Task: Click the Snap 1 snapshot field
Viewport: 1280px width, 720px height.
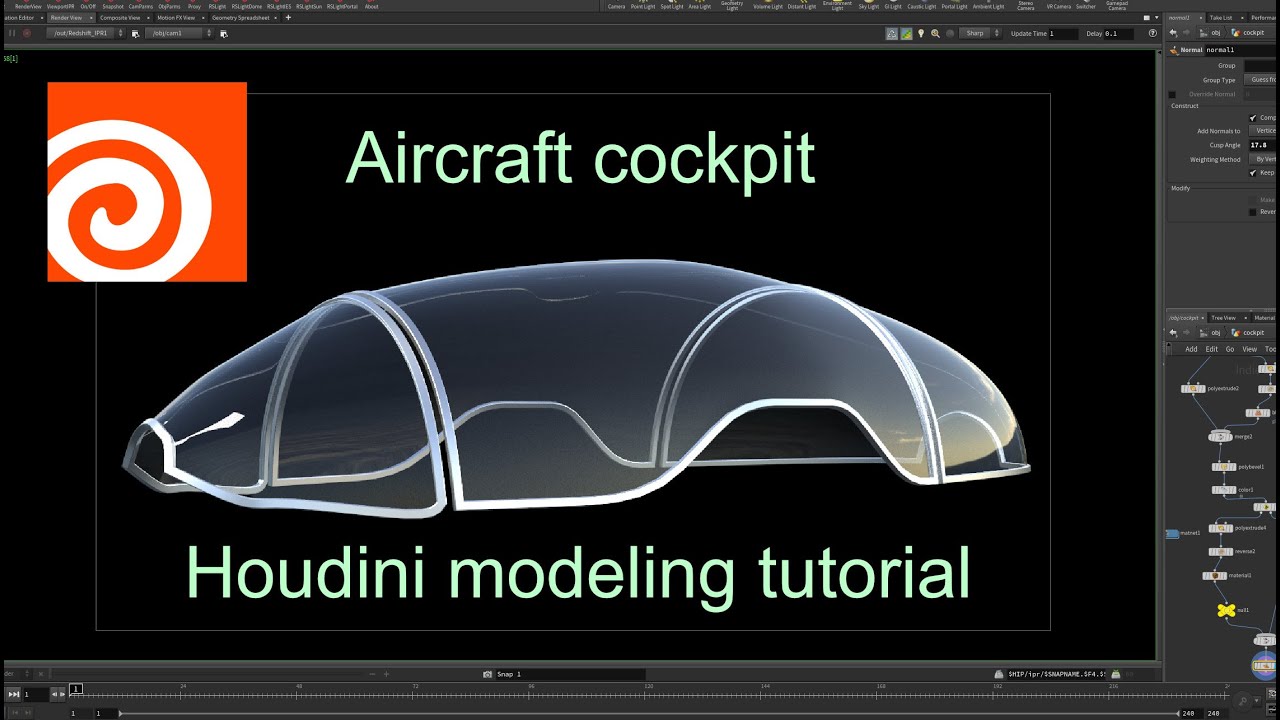Action: click(x=570, y=674)
